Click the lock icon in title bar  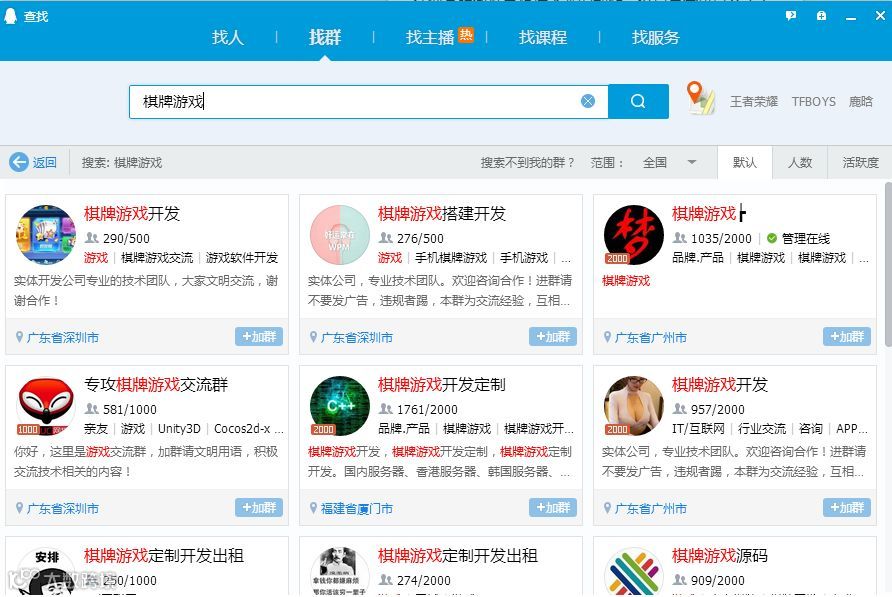[821, 16]
